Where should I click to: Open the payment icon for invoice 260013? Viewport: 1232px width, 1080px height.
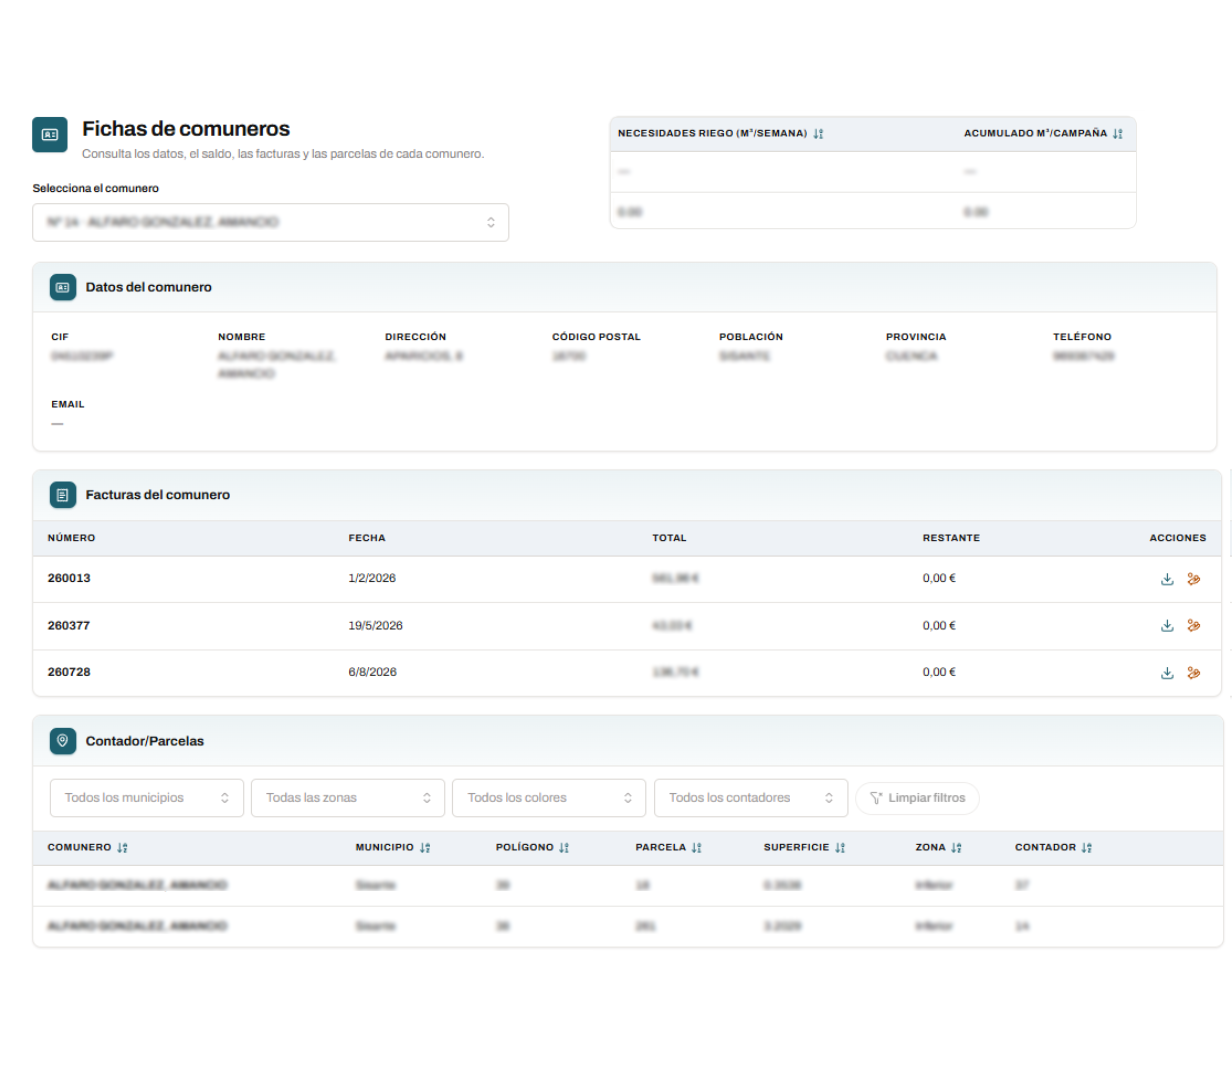click(x=1193, y=579)
